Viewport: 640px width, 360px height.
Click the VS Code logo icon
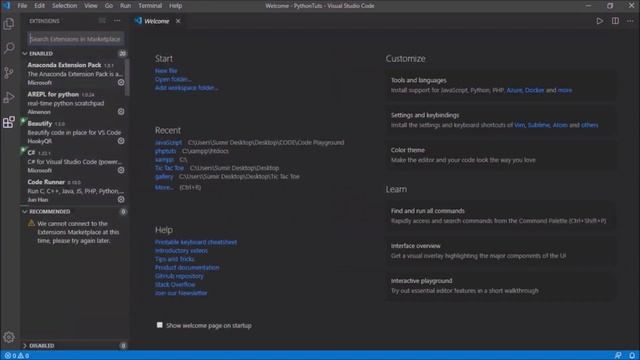pyautogui.click(x=6, y=6)
